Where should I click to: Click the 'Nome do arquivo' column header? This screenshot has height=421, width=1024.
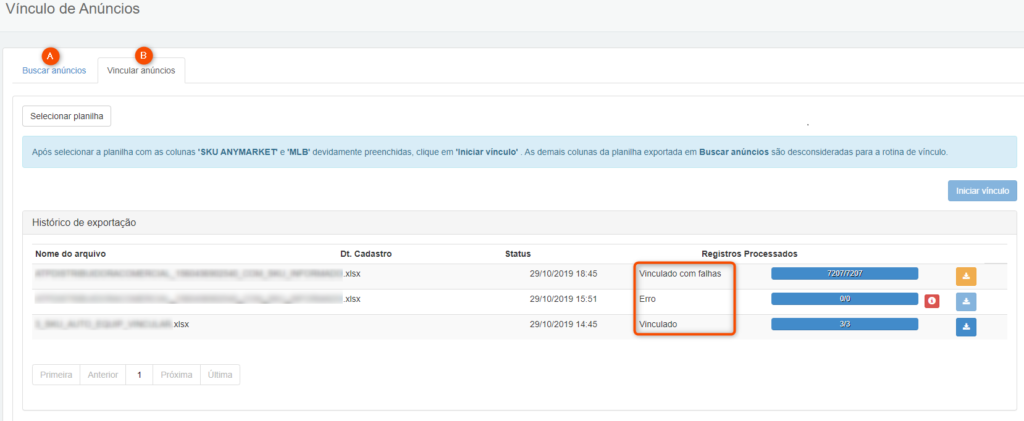71,253
